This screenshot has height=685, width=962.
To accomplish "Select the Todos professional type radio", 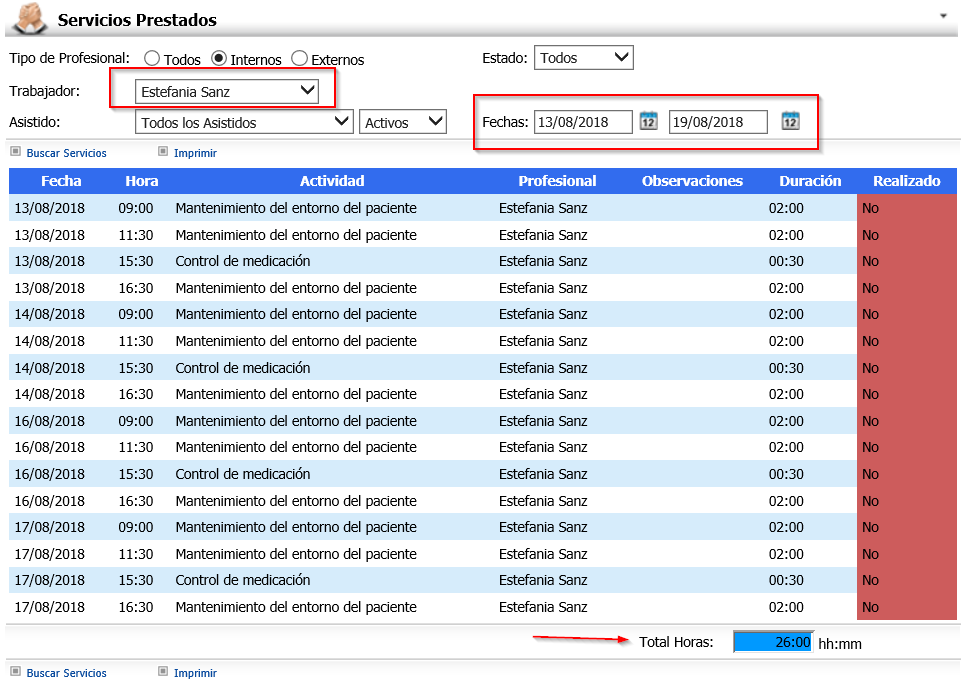I will coord(152,59).
